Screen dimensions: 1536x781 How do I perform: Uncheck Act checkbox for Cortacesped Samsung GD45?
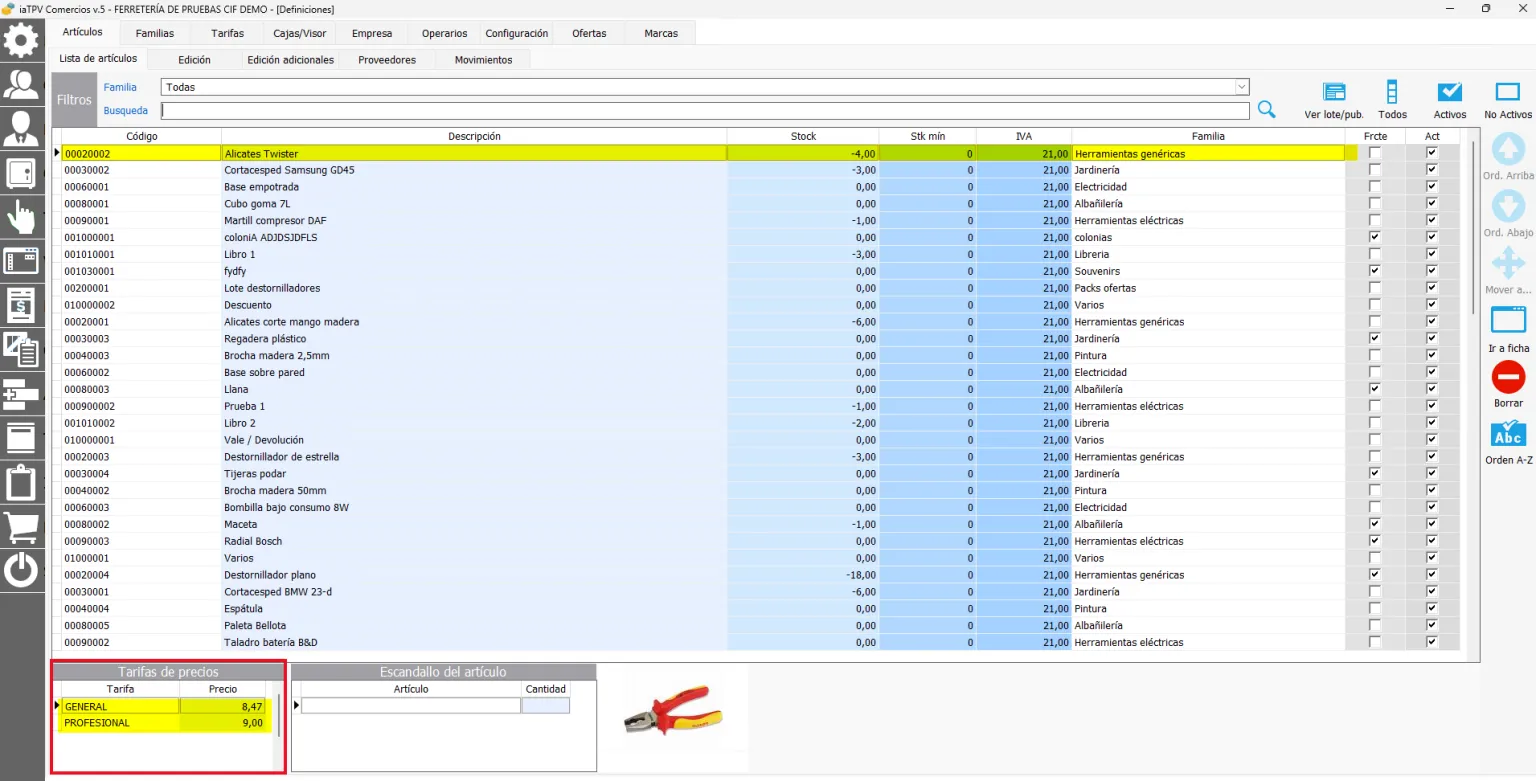pos(1432,170)
